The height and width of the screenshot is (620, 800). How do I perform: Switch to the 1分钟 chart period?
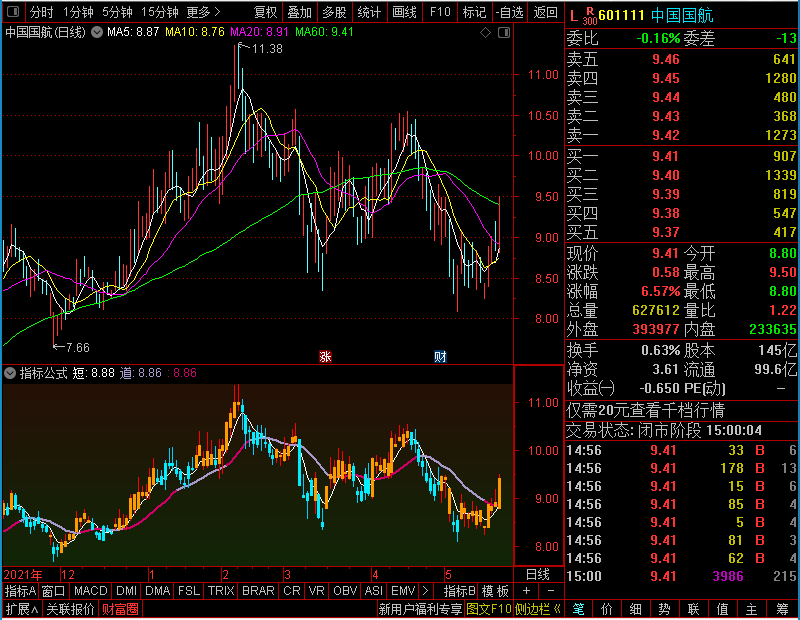point(78,12)
